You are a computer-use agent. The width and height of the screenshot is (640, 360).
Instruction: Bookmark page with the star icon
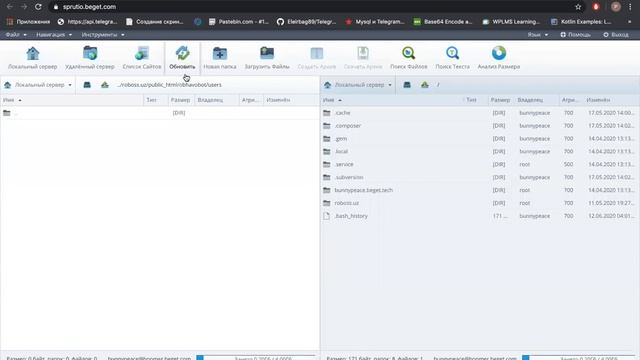(x=578, y=7)
